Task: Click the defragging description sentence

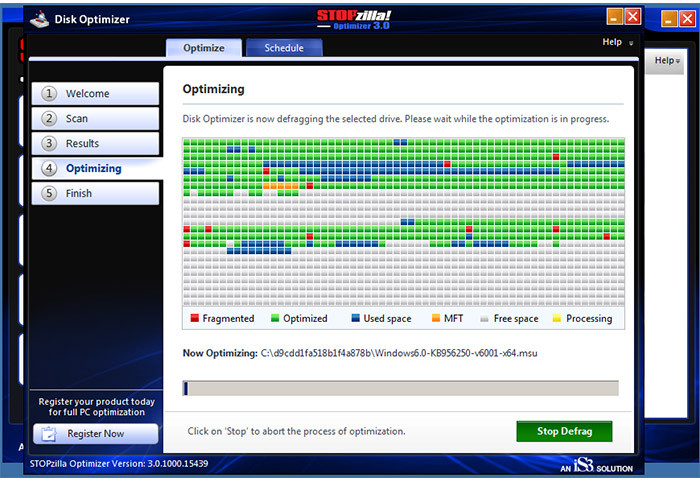Action: (x=396, y=119)
